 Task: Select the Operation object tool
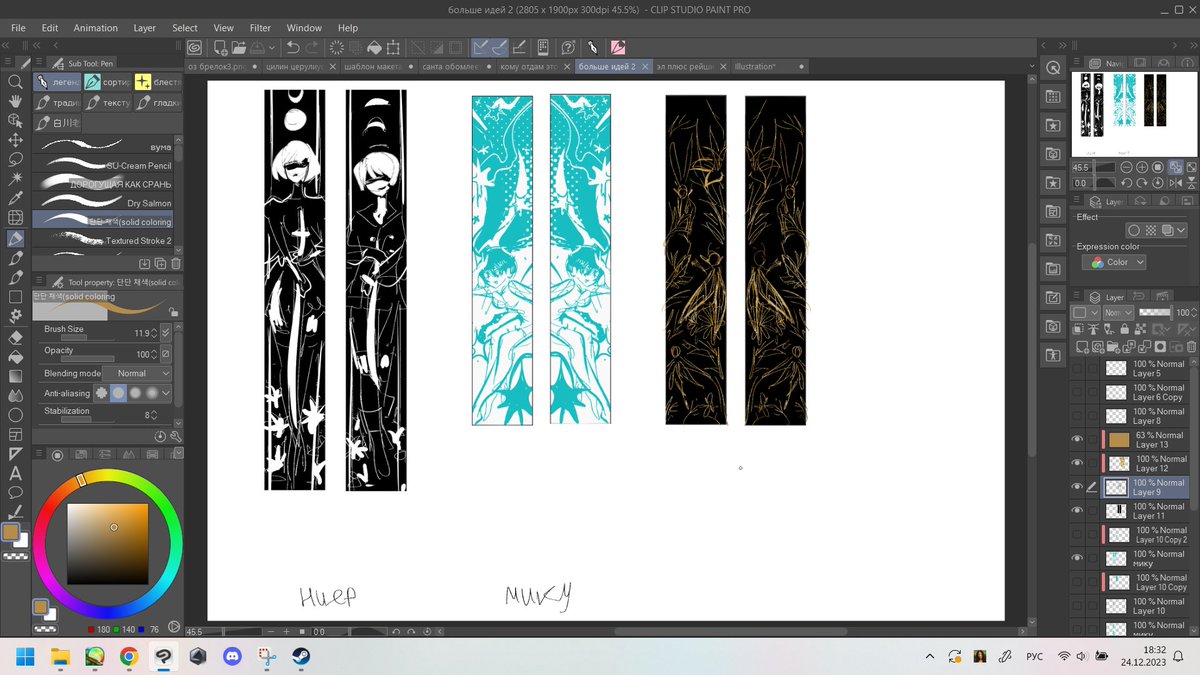15,121
